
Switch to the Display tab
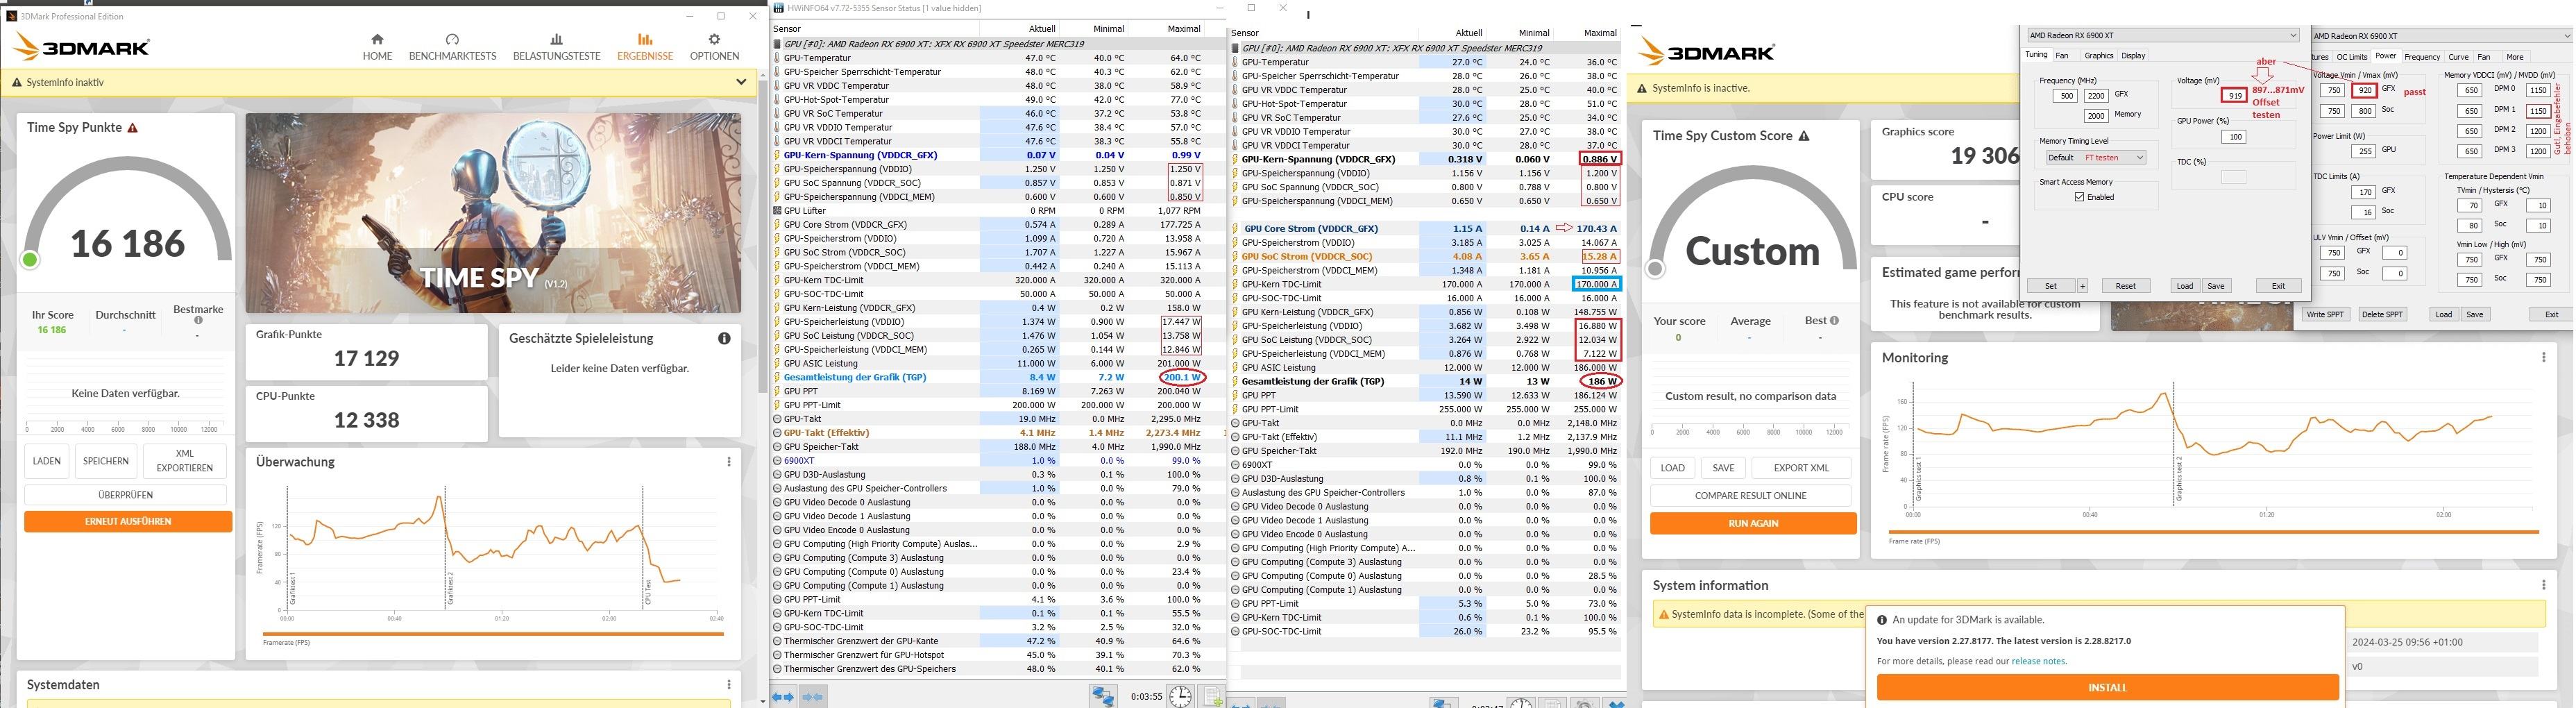2133,56
